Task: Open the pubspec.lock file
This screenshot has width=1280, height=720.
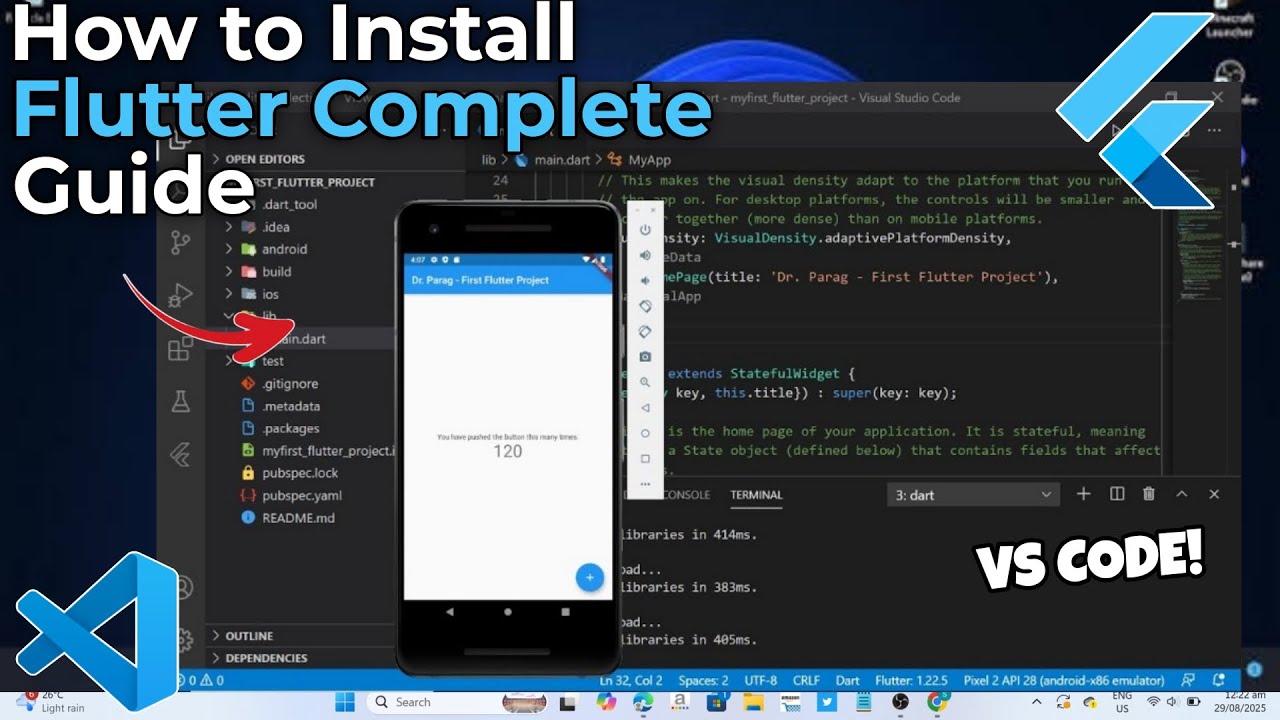Action: (x=300, y=473)
